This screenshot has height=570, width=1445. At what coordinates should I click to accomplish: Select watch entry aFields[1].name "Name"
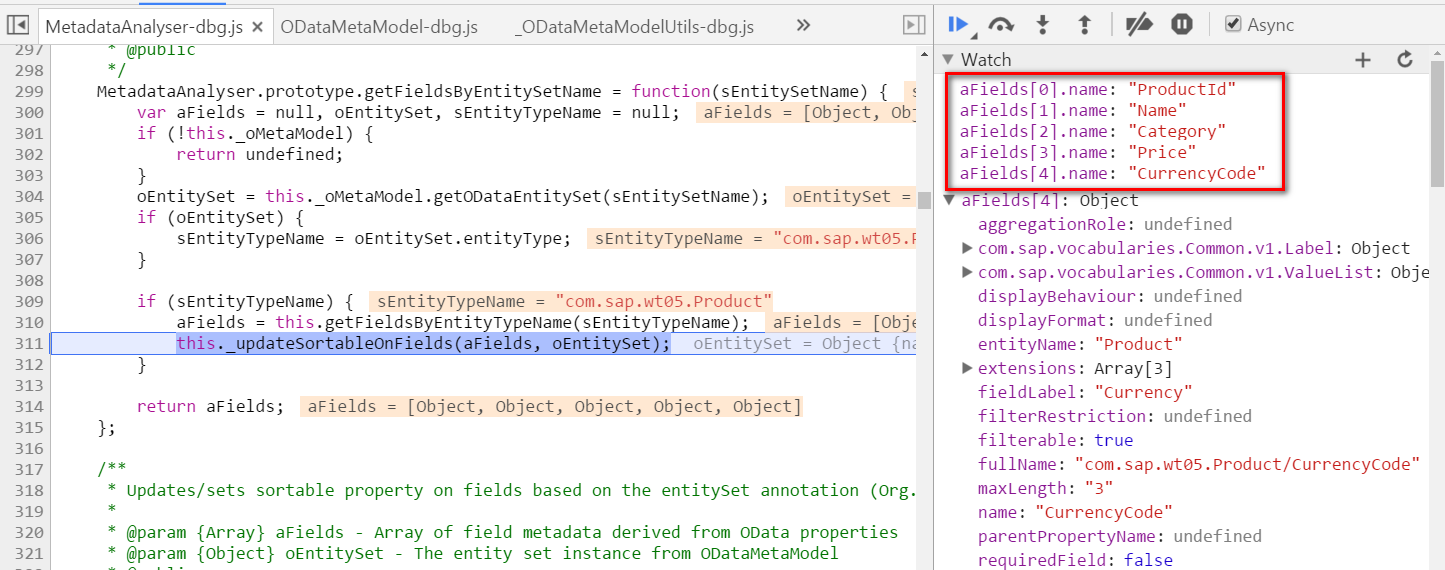click(x=1073, y=110)
